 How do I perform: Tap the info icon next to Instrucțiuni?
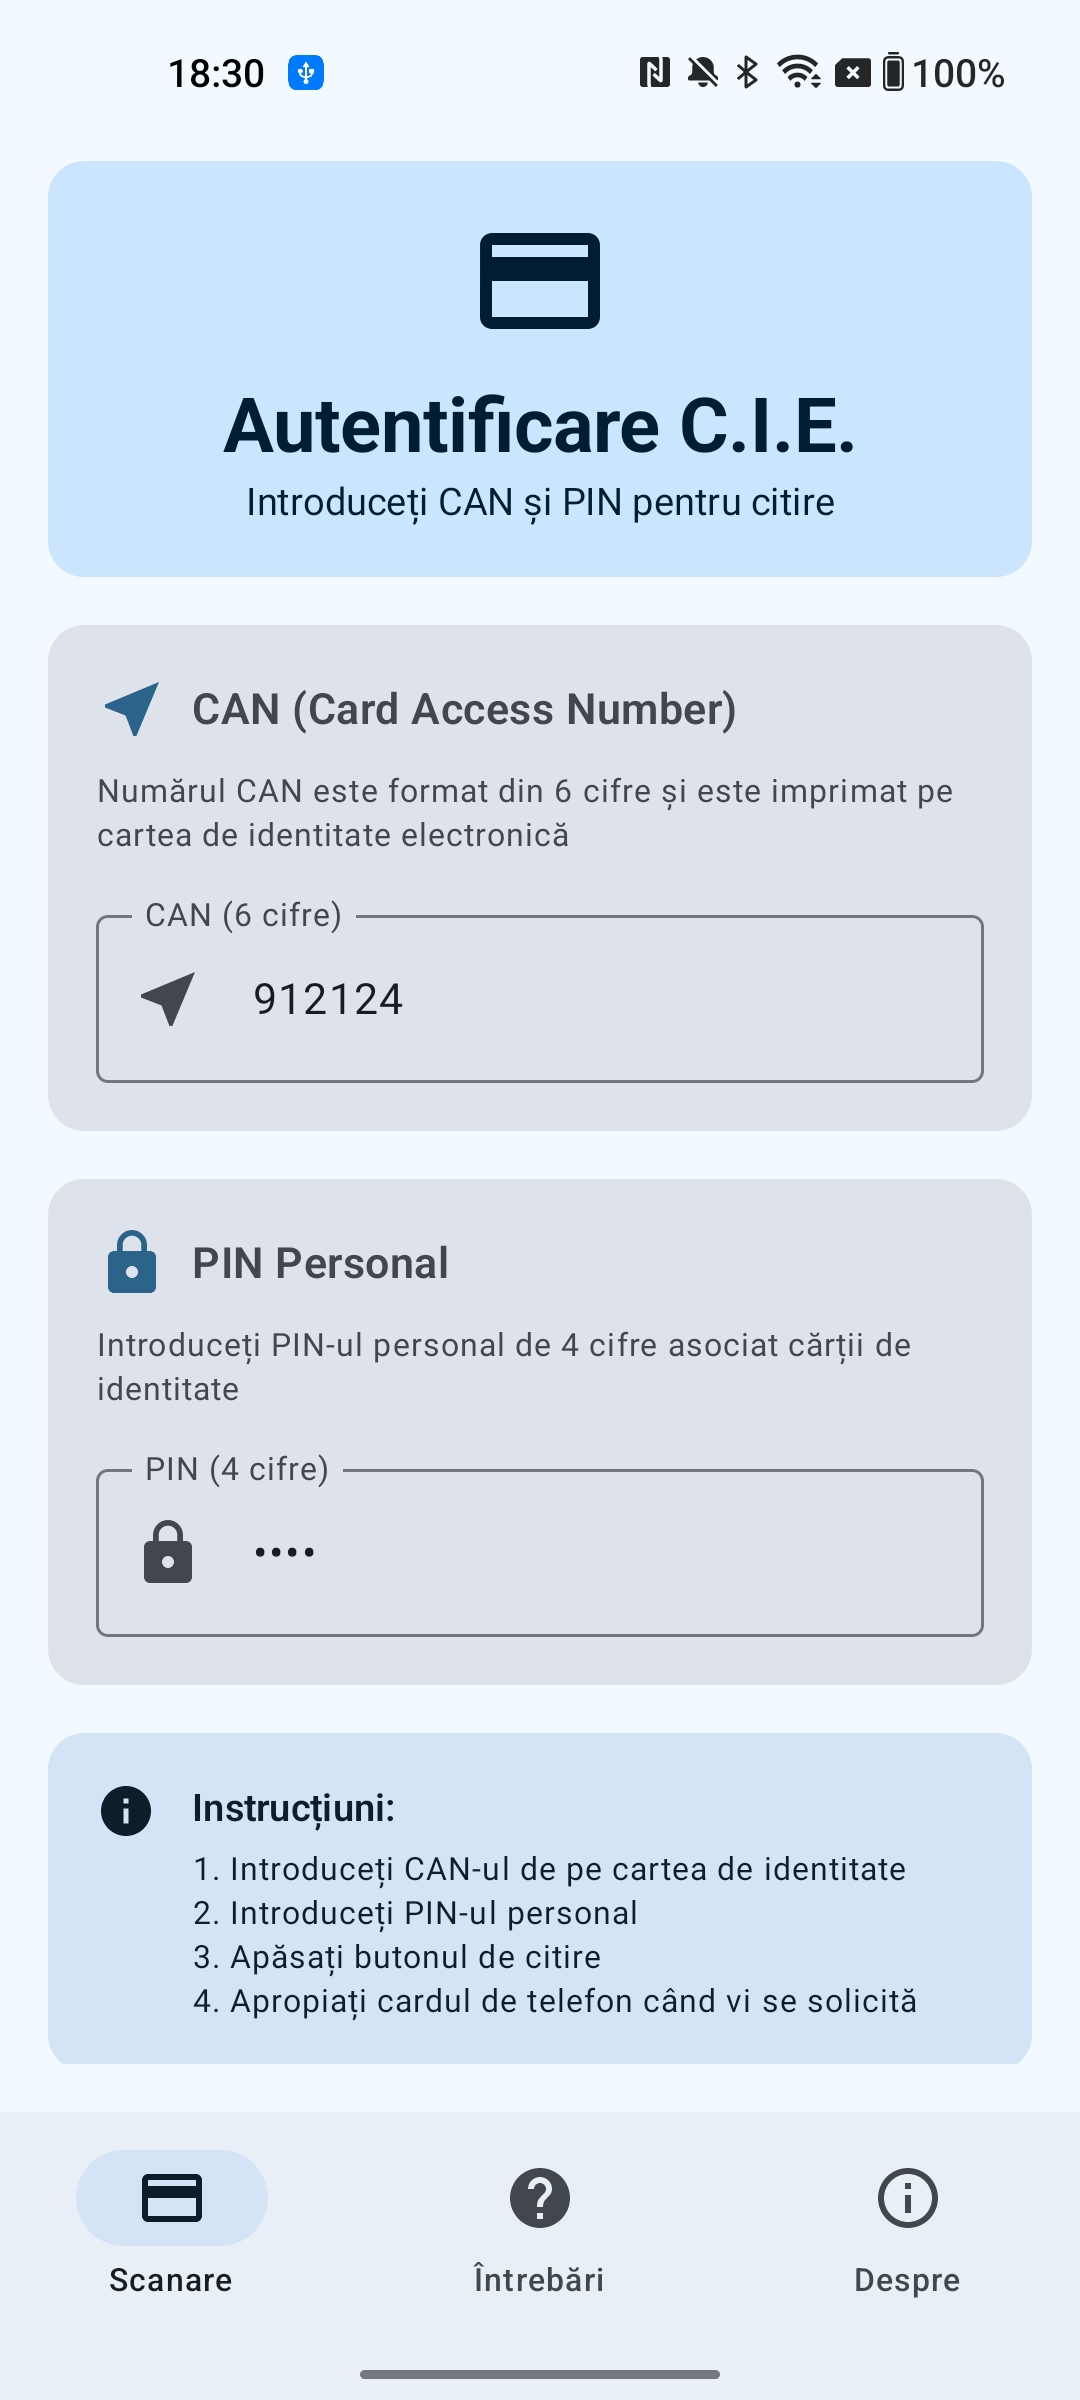(126, 1810)
